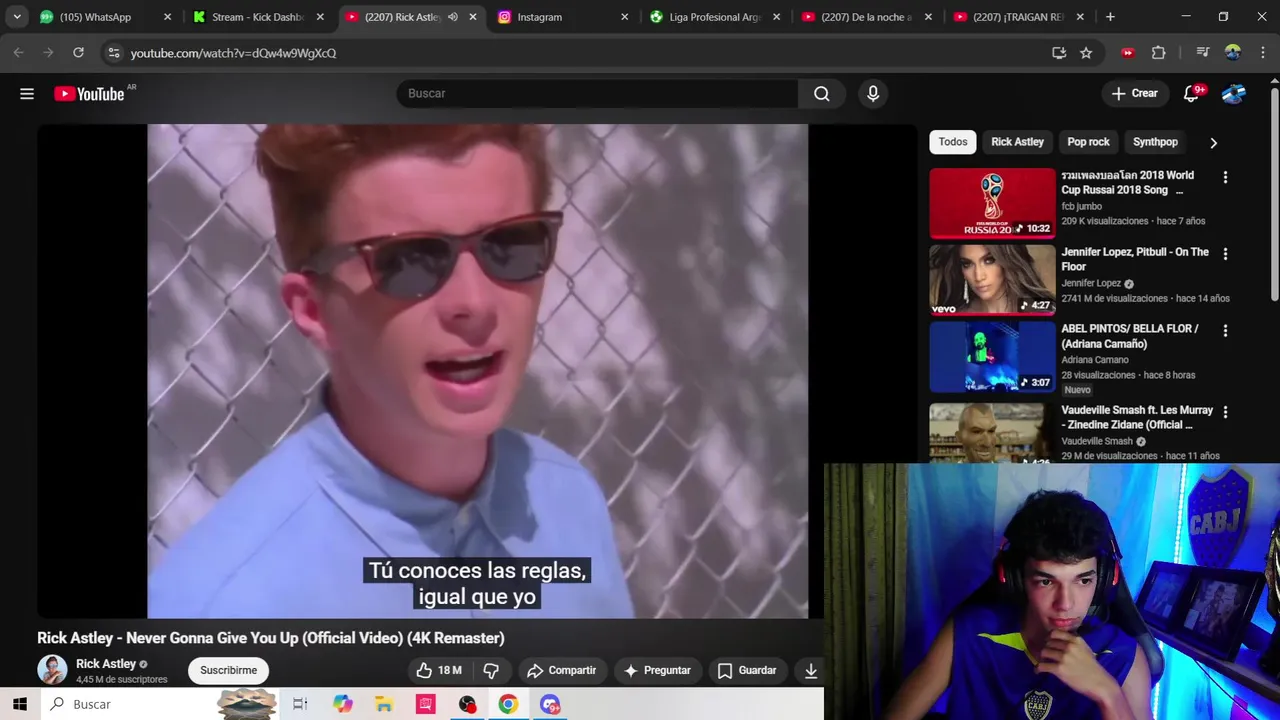
Task: Switch to Chrome in the taskbar
Action: 508,704
